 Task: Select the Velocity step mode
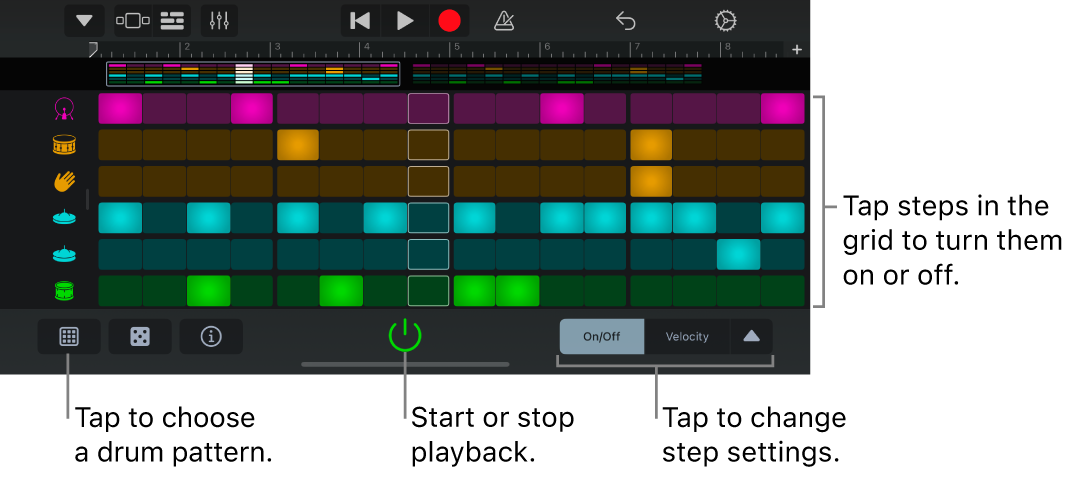coord(687,337)
